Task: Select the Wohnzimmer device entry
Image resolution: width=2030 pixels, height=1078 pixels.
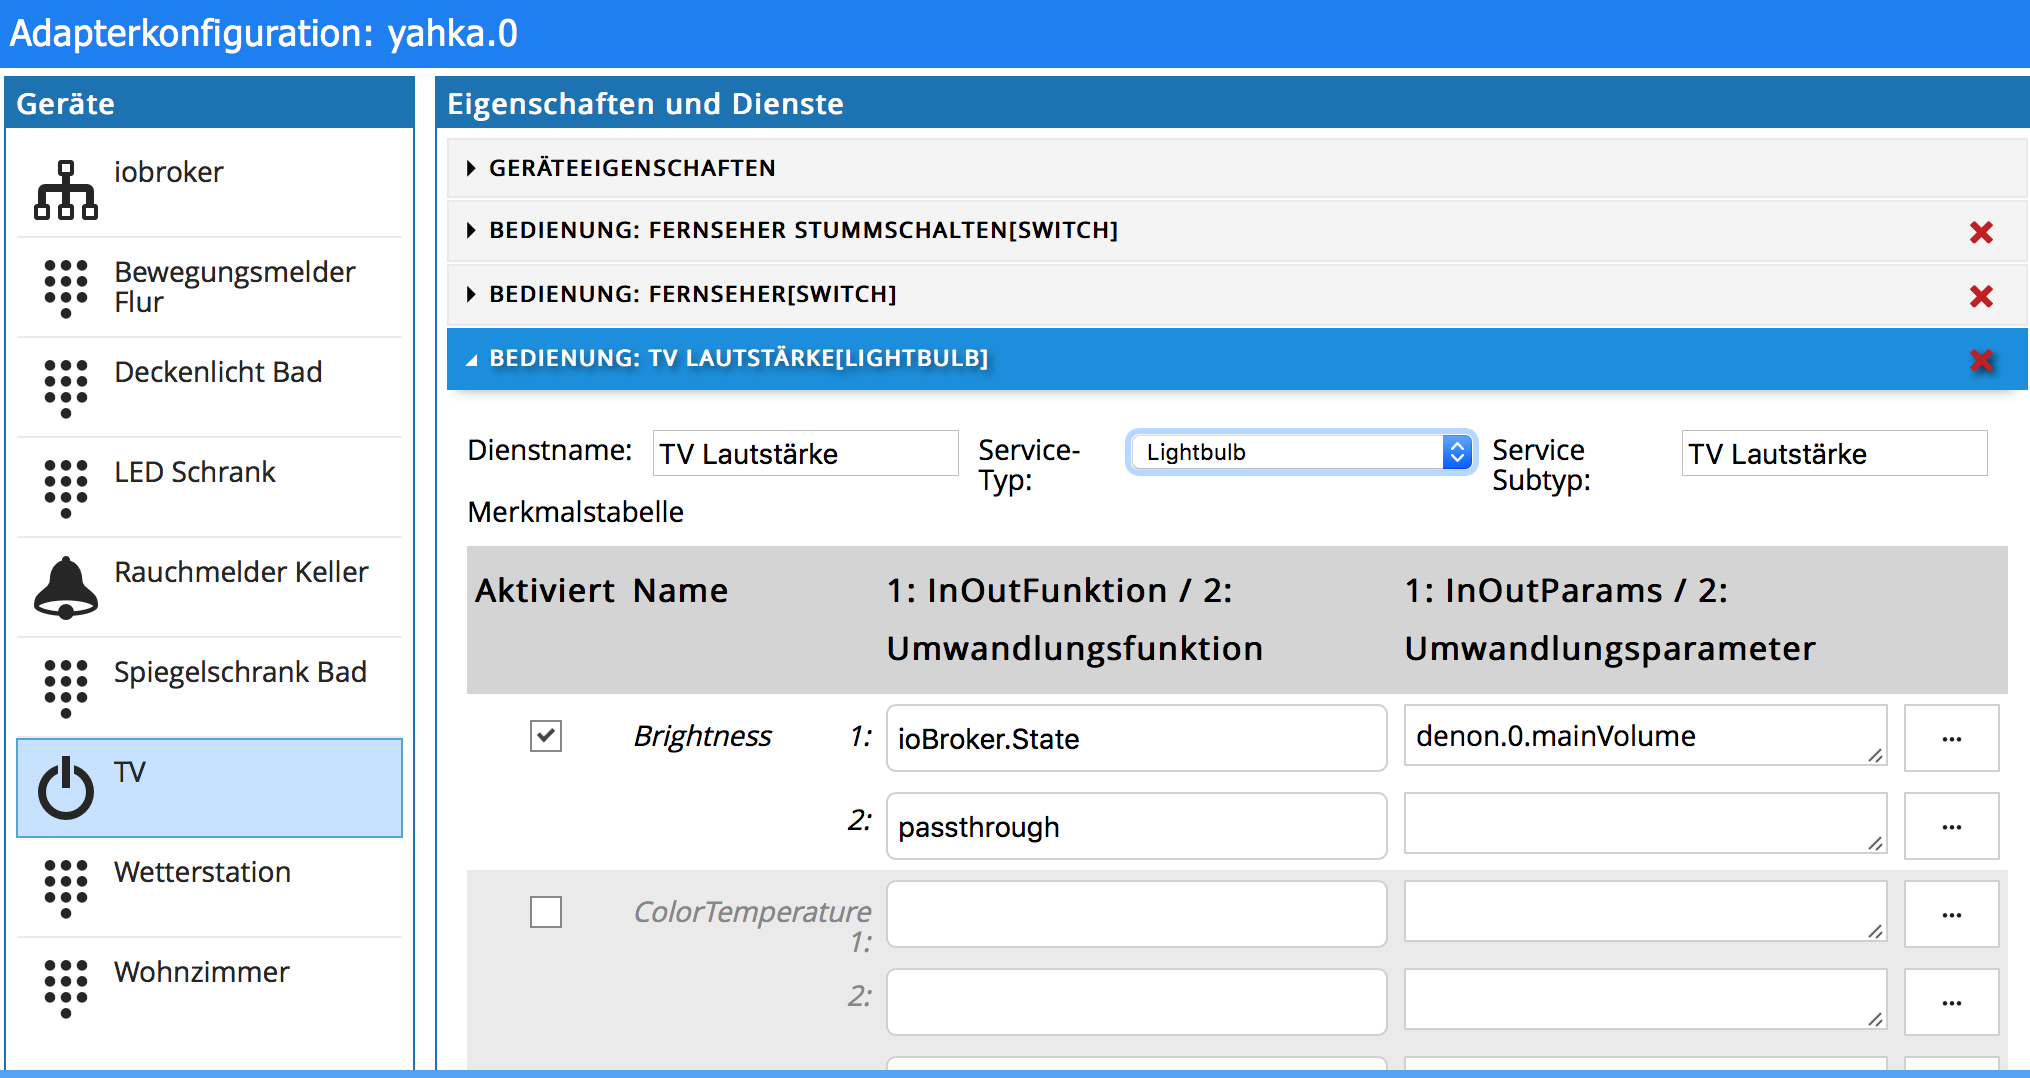Action: 202,973
